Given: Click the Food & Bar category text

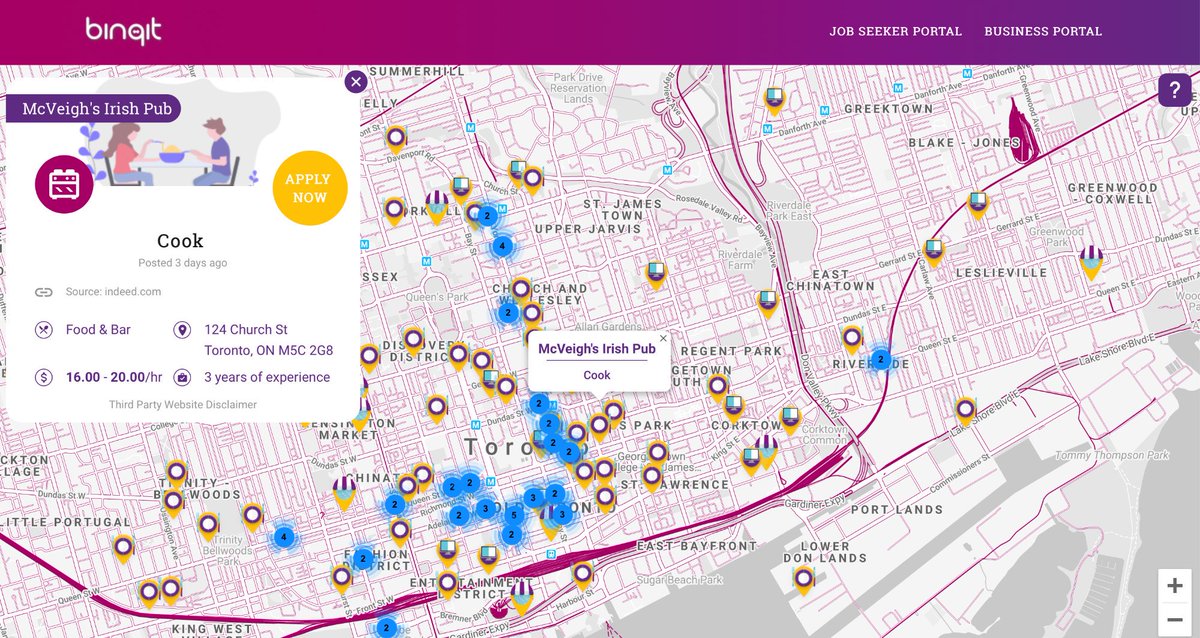Looking at the screenshot, I should [98, 329].
